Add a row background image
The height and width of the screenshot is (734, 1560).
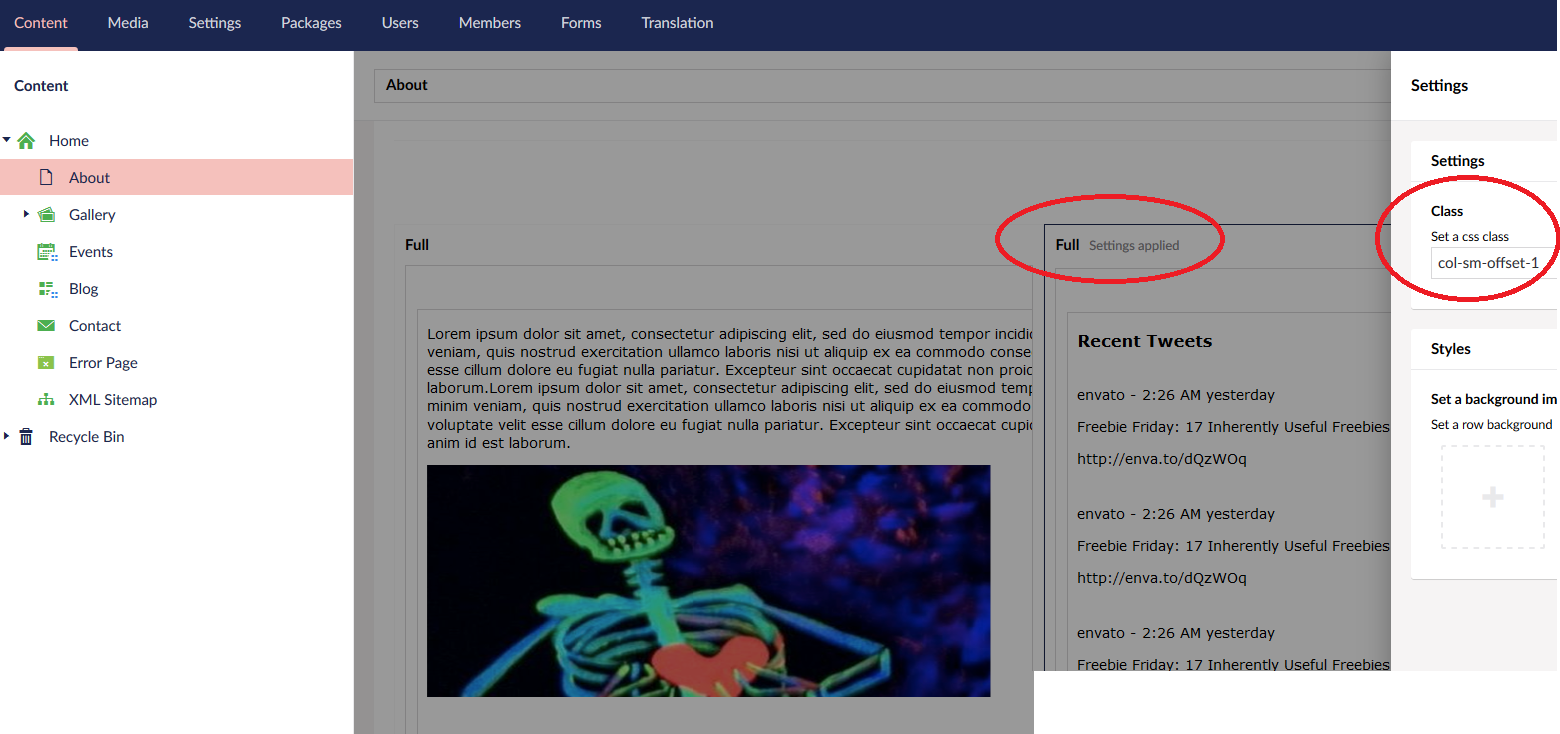[1492, 497]
